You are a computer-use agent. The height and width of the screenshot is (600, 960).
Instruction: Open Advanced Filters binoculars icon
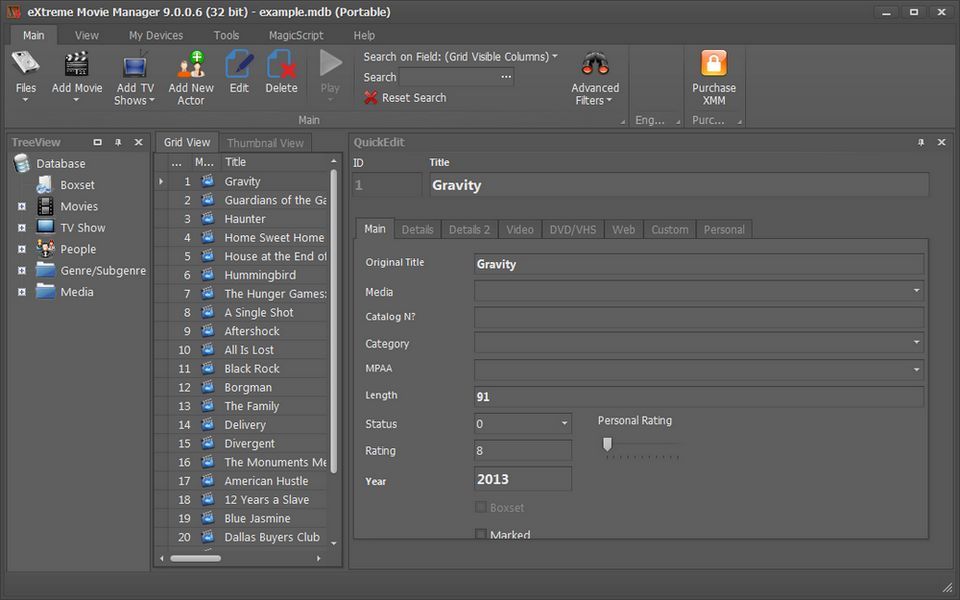[x=595, y=65]
